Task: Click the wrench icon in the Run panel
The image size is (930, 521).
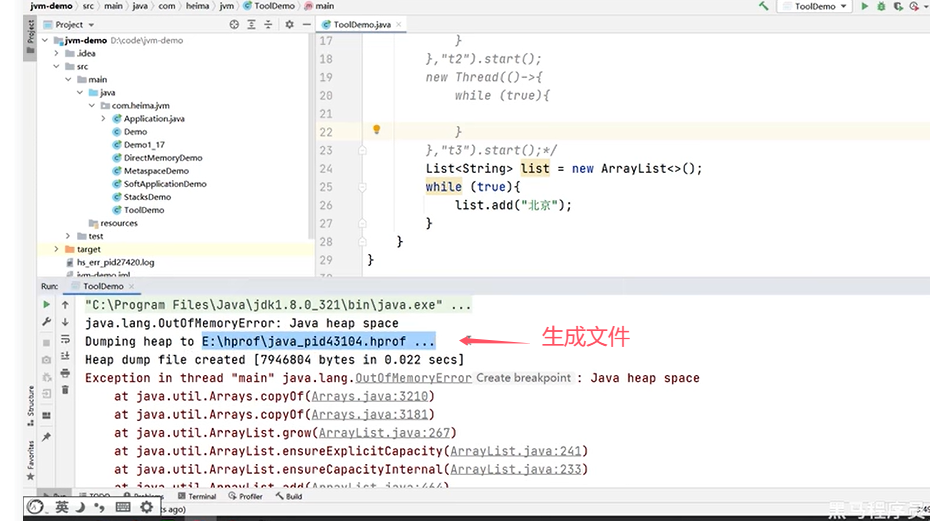Action: tap(46, 322)
